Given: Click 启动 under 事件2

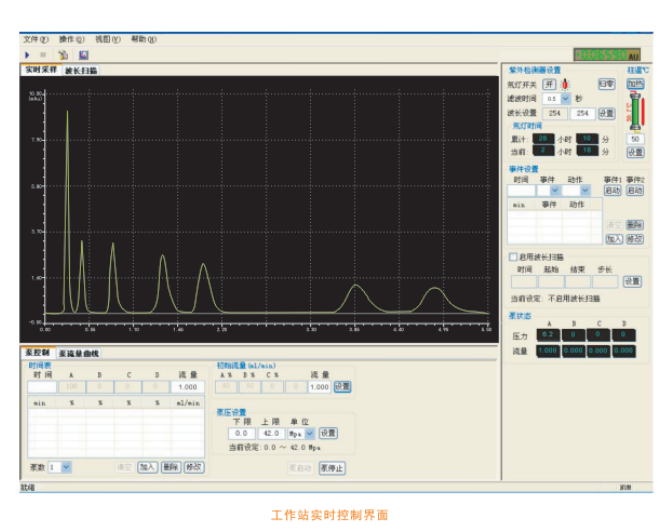Looking at the screenshot, I should coord(635,190).
